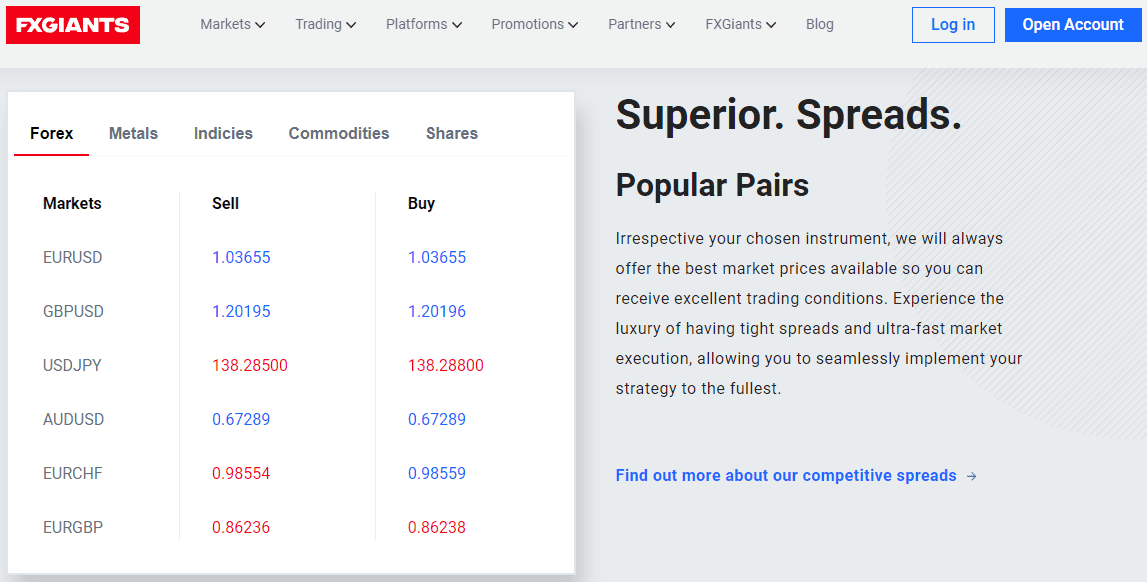Open the Trading dropdown

tap(325, 24)
